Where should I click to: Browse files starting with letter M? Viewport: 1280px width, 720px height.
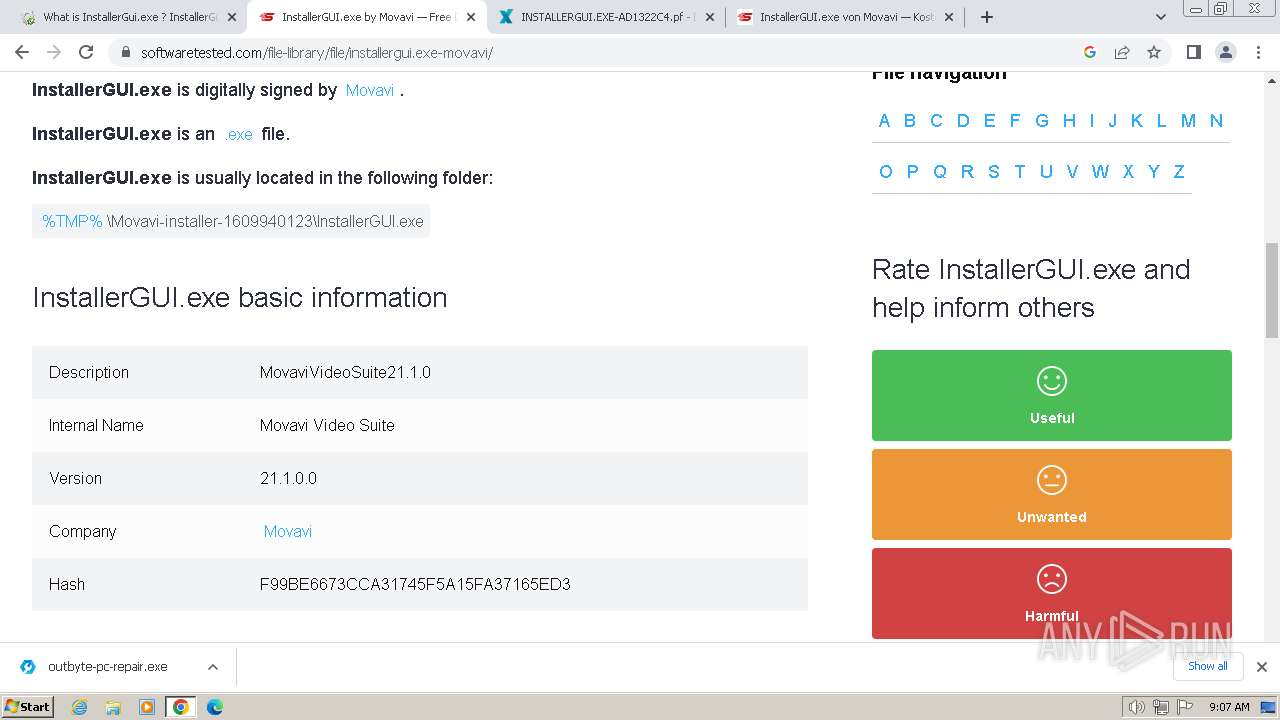[x=1188, y=121]
